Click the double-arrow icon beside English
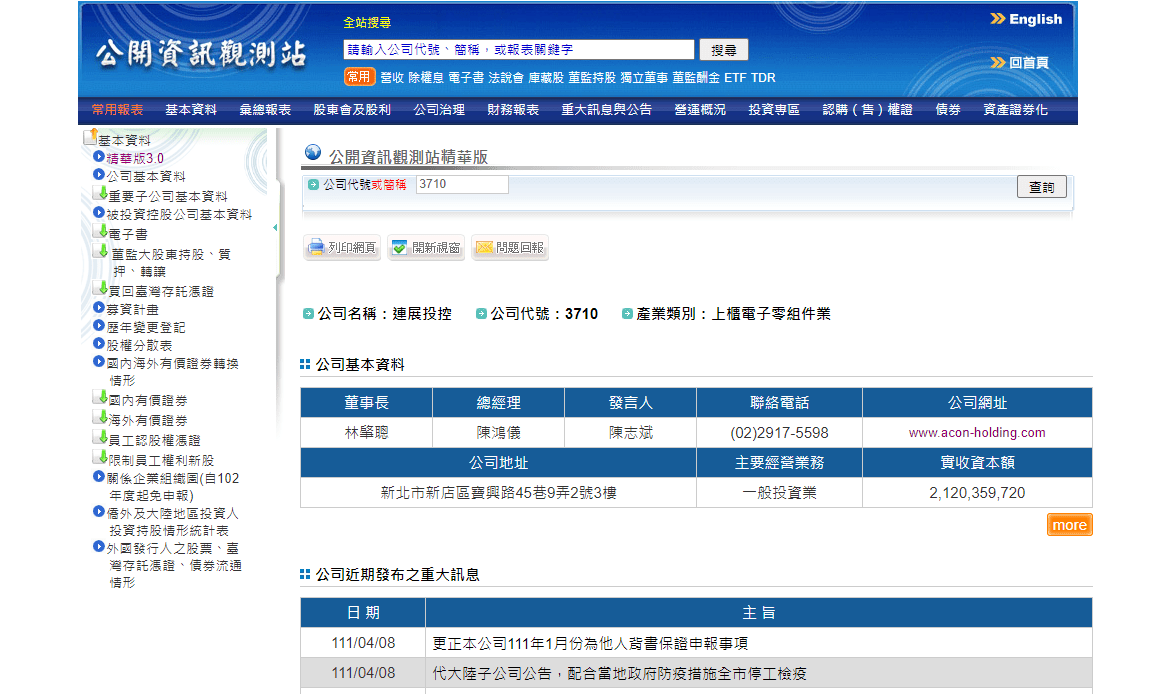The image size is (1152, 697). point(998,19)
